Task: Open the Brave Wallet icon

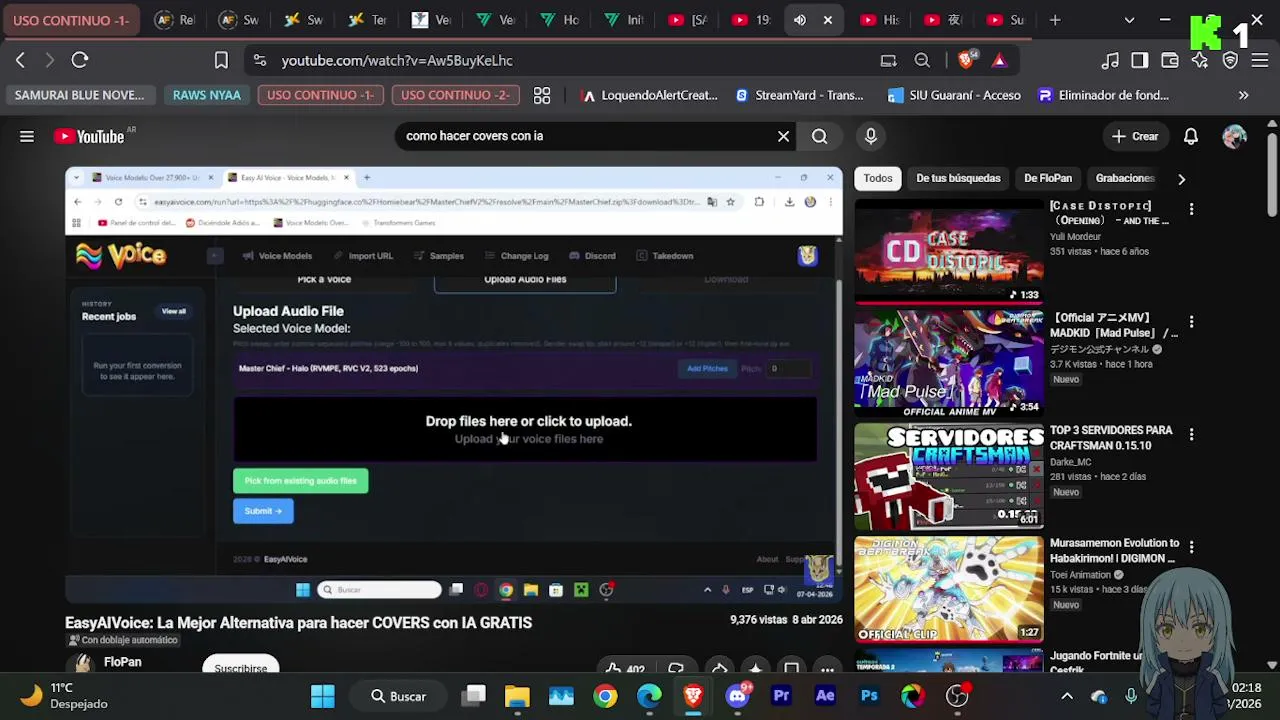Action: [x=1170, y=60]
